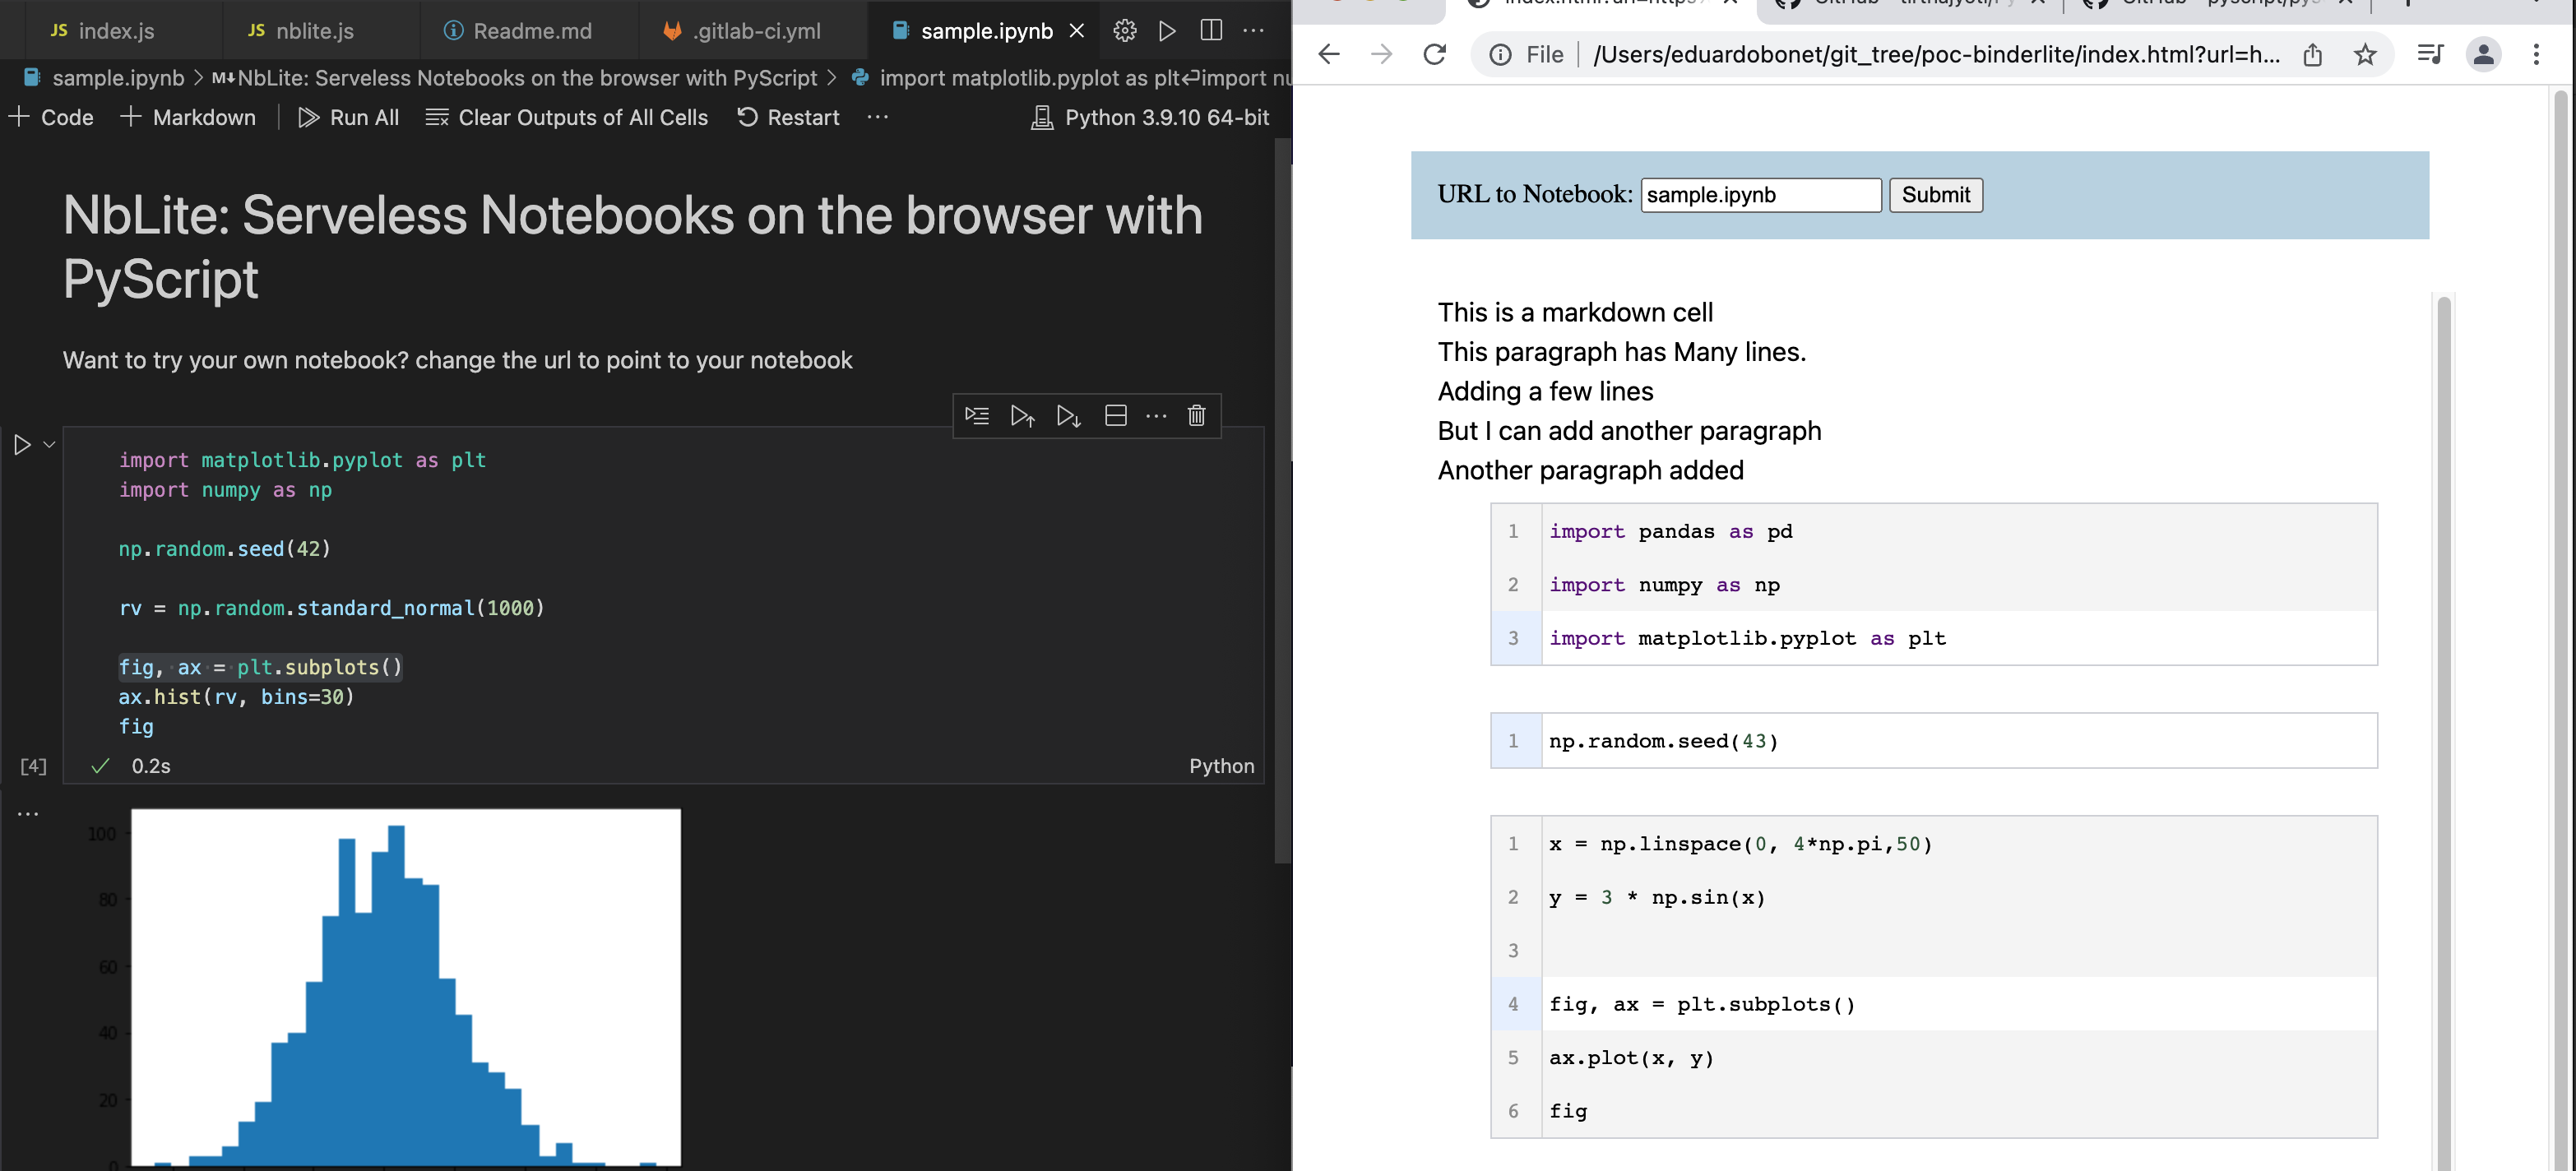Viewport: 2576px width, 1171px height.
Task: Click Submit button
Action: tap(1935, 195)
